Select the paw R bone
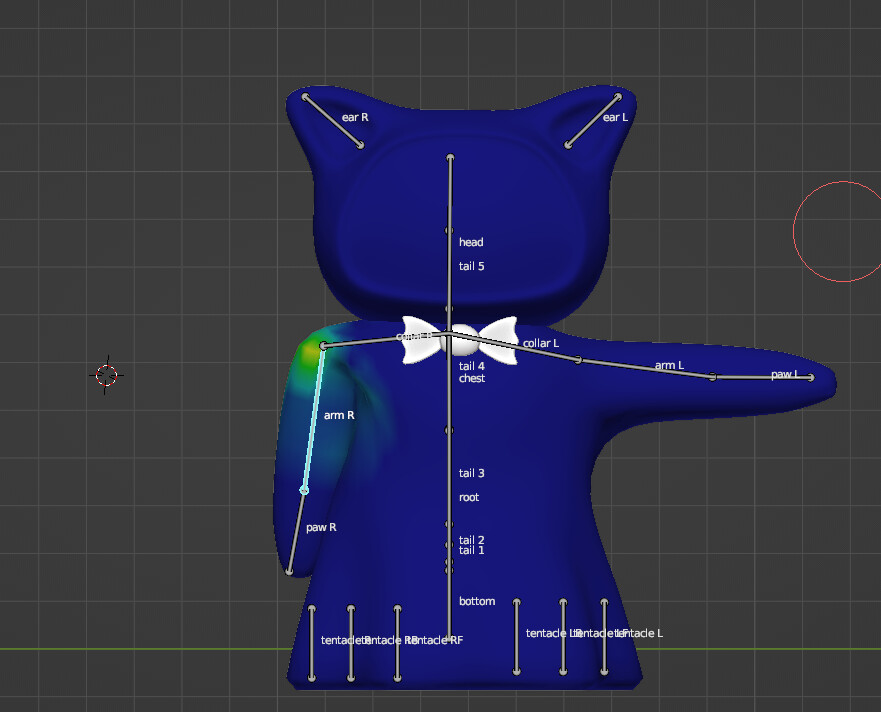Image resolution: width=881 pixels, height=712 pixels. [297, 531]
